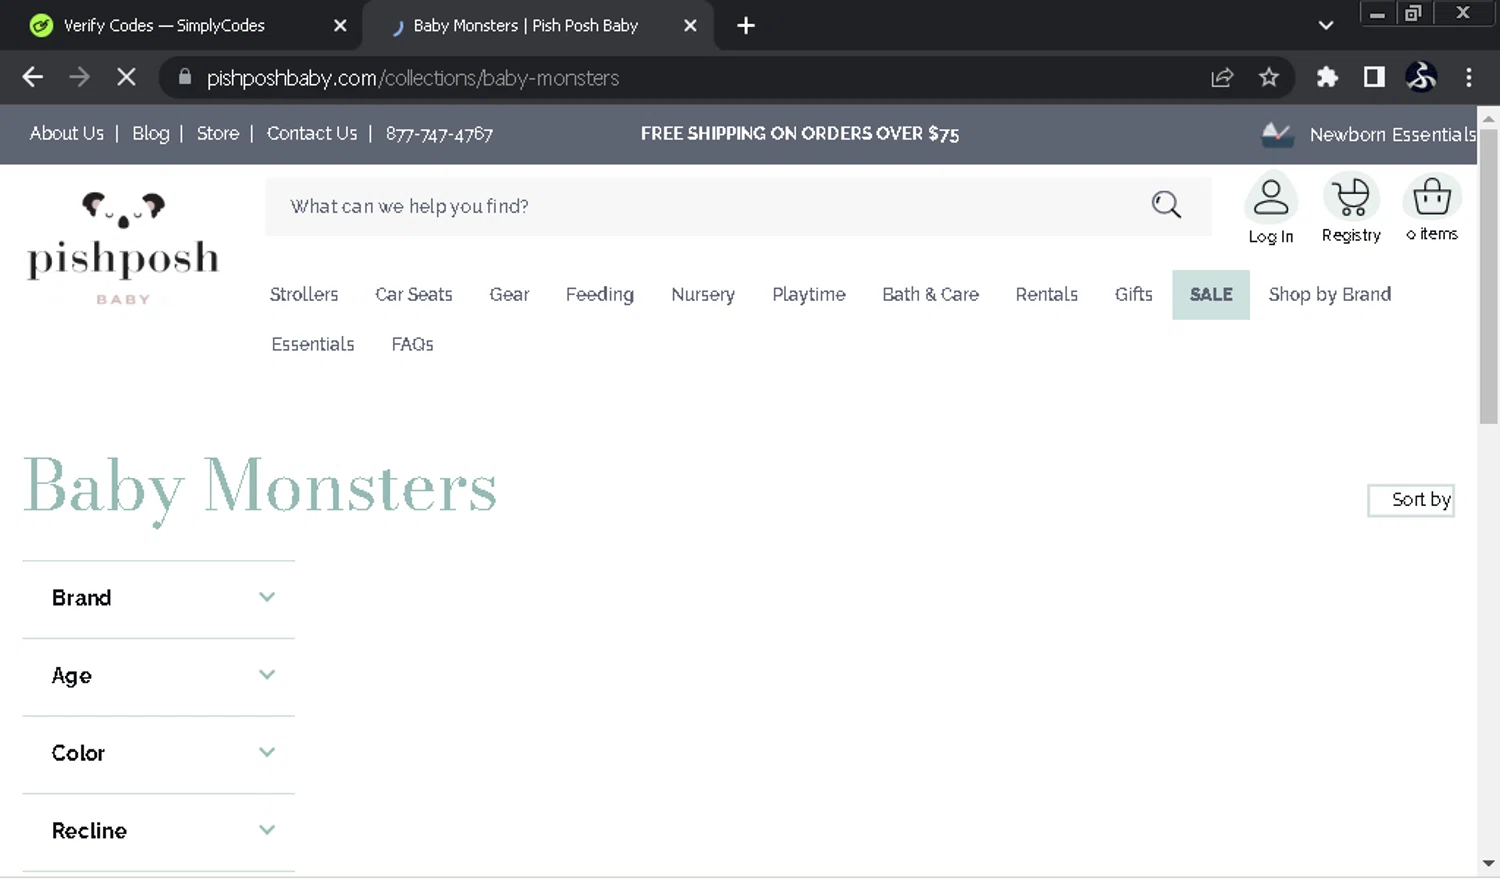Click the free shipping banner text
Viewport: 1500px width, 879px height.
(x=800, y=134)
